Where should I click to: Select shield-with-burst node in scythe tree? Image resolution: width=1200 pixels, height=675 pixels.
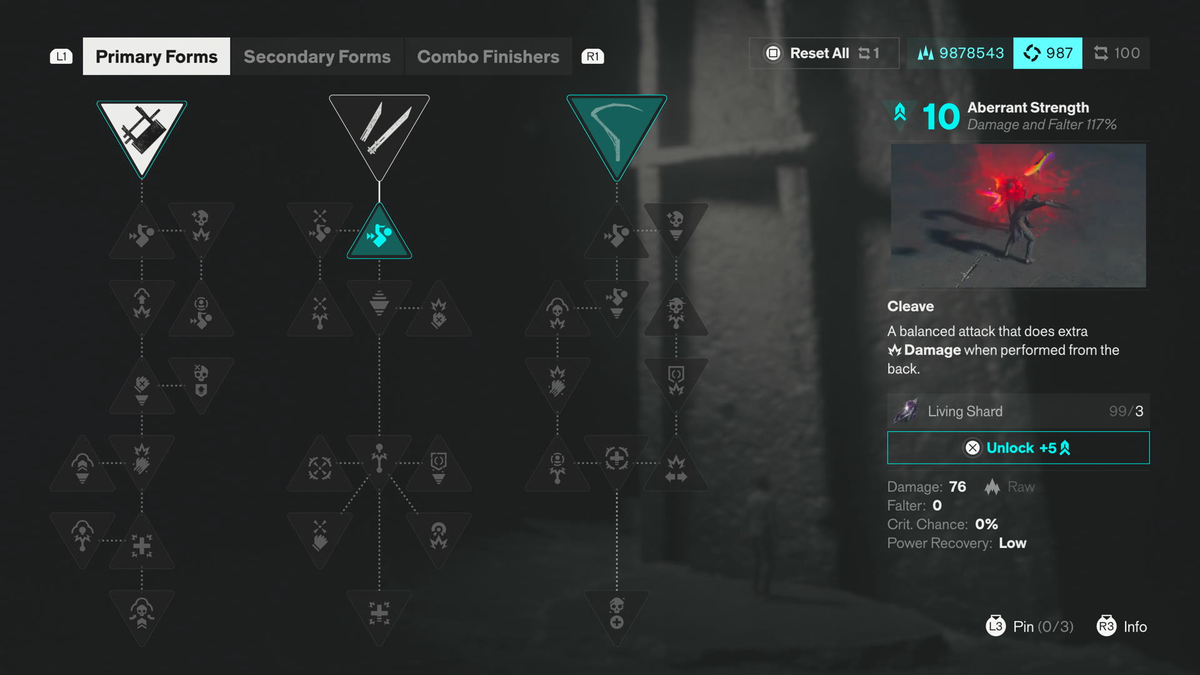coord(675,380)
